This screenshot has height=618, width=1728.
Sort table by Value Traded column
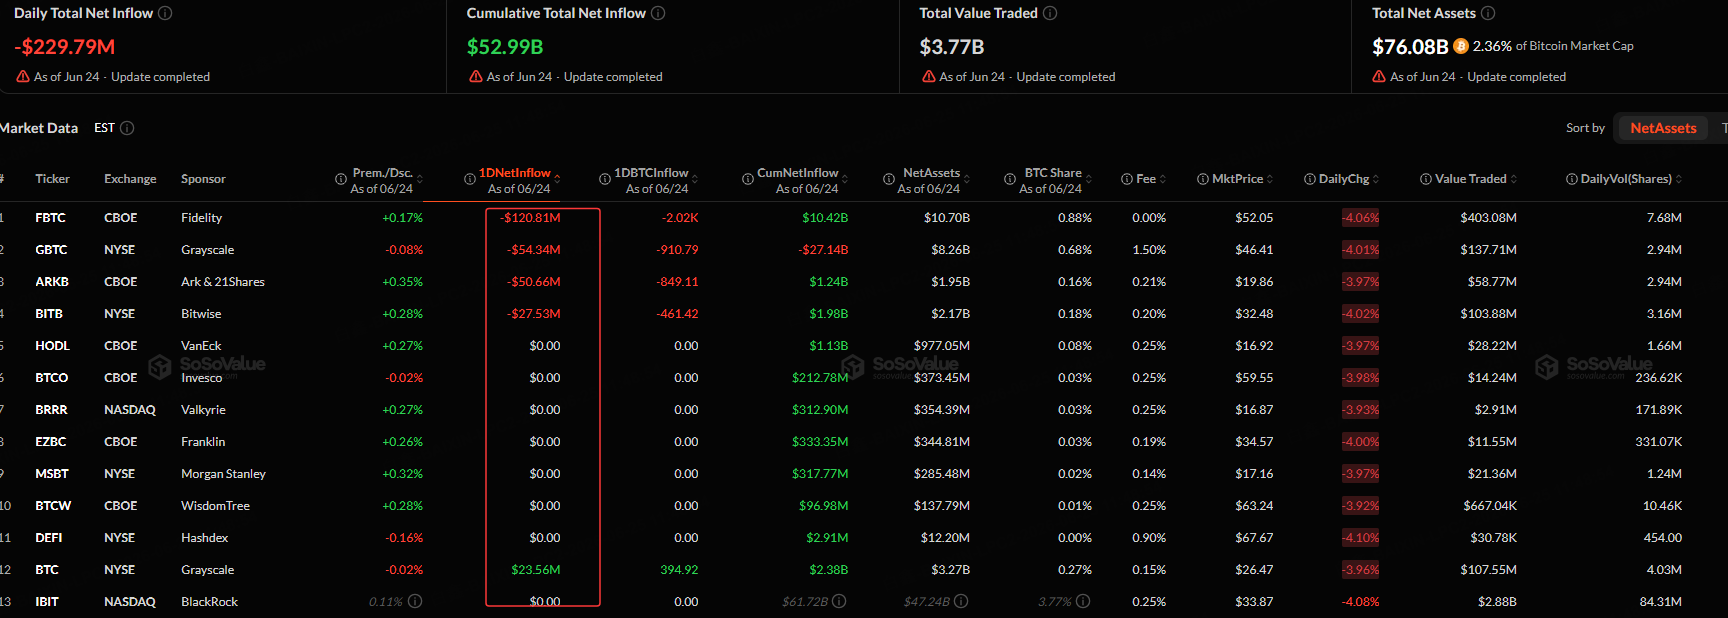click(1514, 179)
